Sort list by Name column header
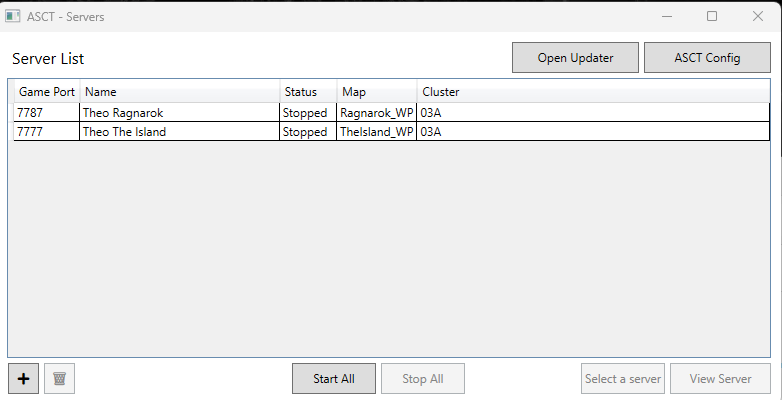Image resolution: width=782 pixels, height=400 pixels. pos(180,92)
